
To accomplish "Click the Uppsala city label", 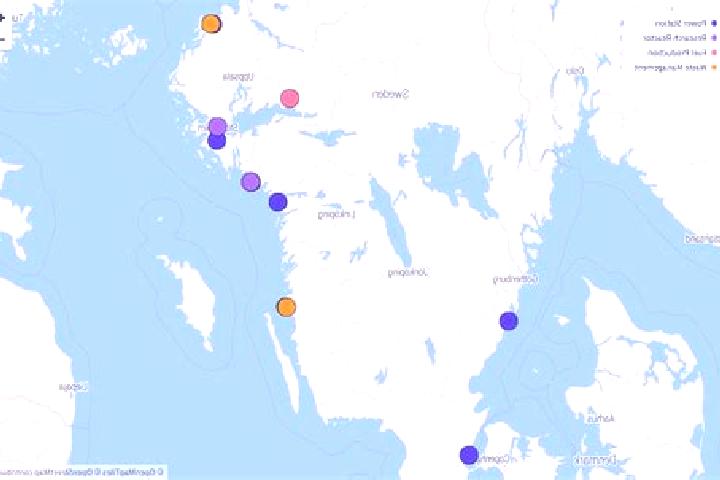I will (239, 77).
